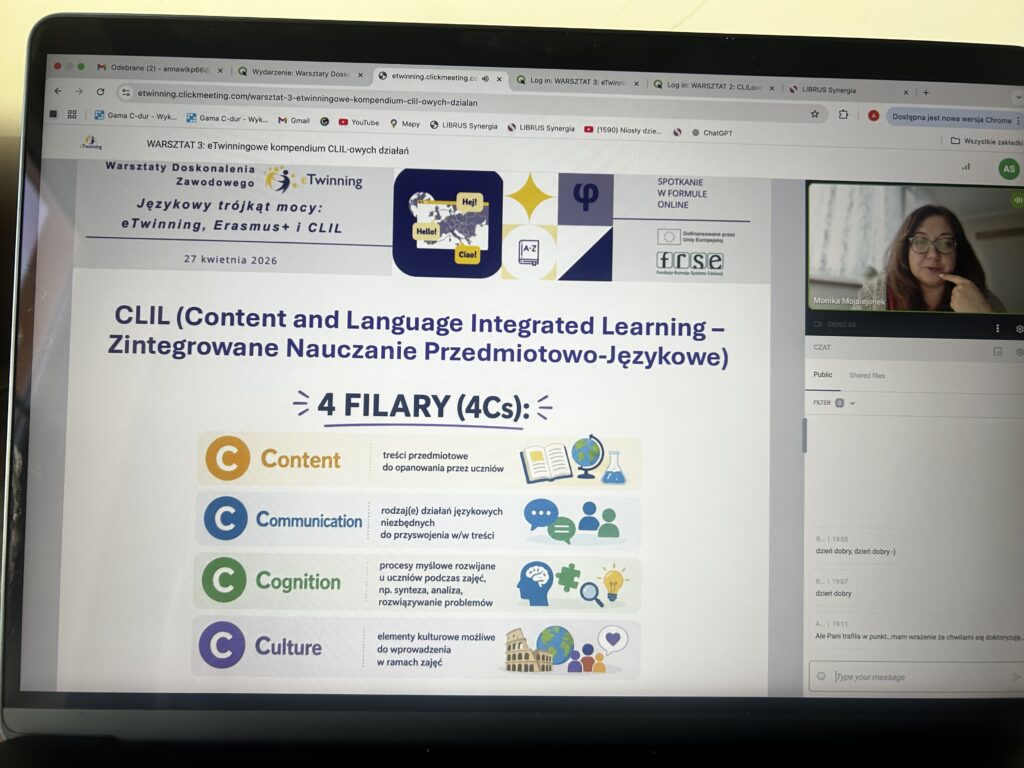This screenshot has height=768, width=1024.
Task: Open the Google G bookmark icon
Action: (324, 121)
